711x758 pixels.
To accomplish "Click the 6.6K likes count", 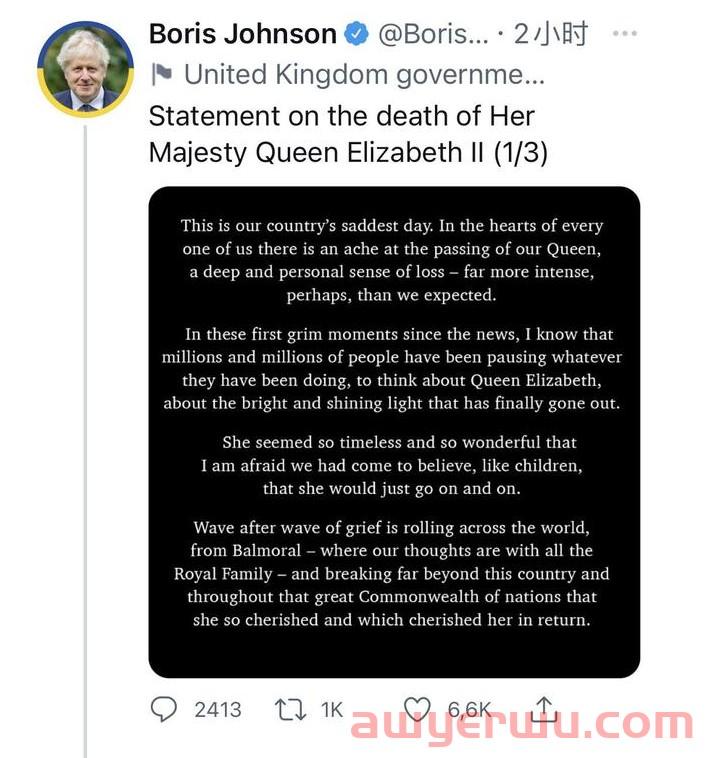I will (x=469, y=710).
